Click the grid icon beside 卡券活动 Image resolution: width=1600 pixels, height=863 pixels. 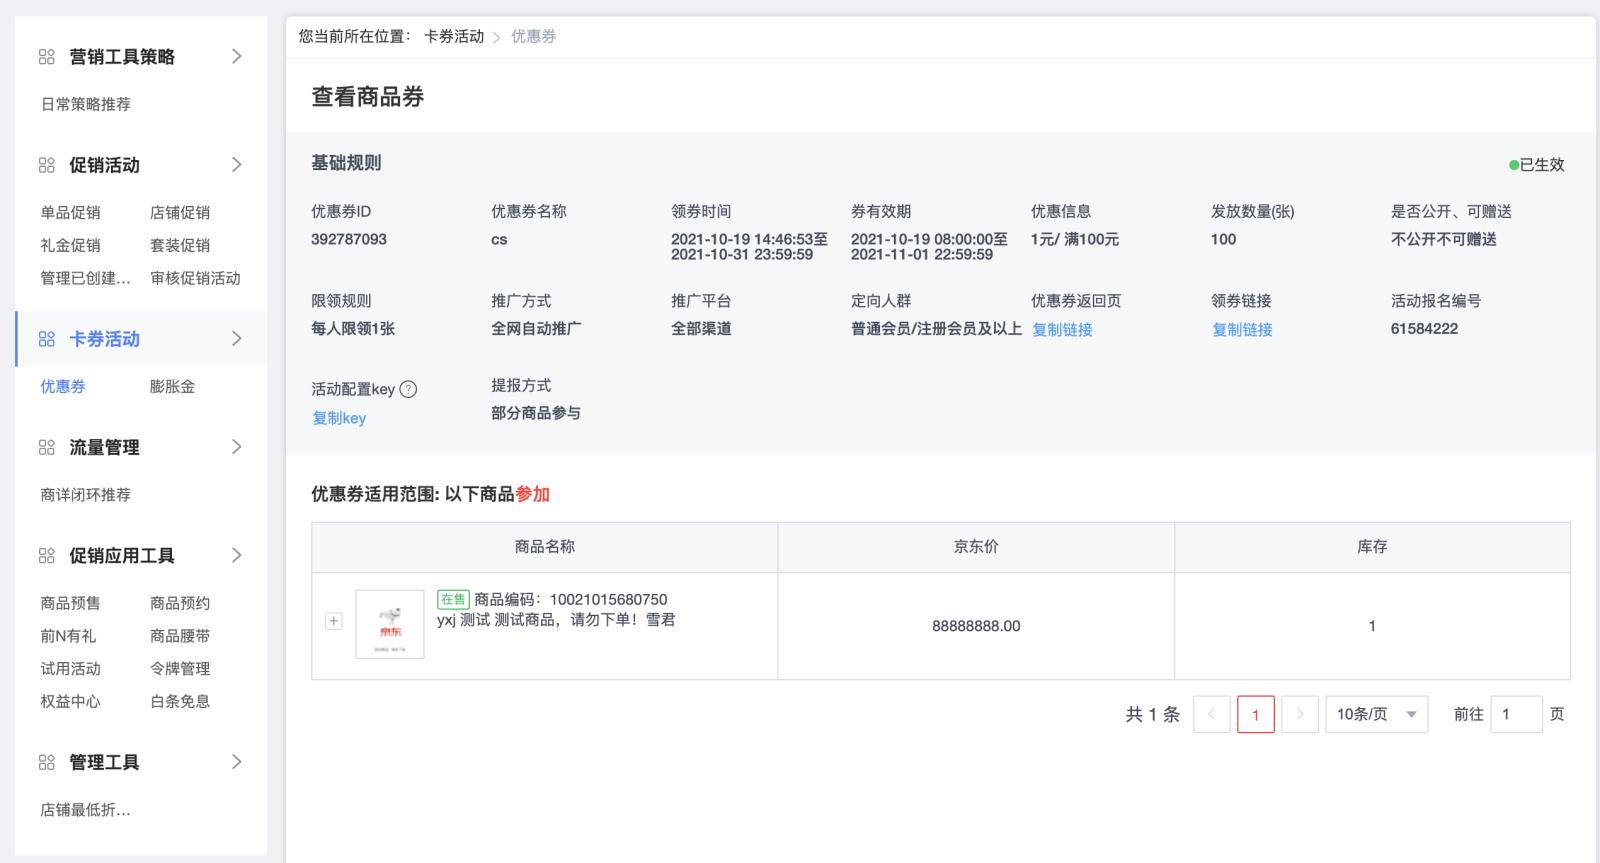pyautogui.click(x=47, y=339)
